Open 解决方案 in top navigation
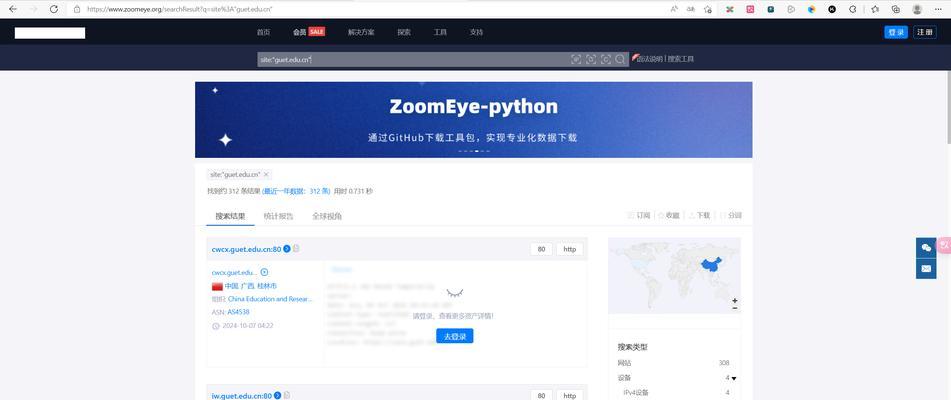Screen dimensions: 951x400 click(361, 32)
